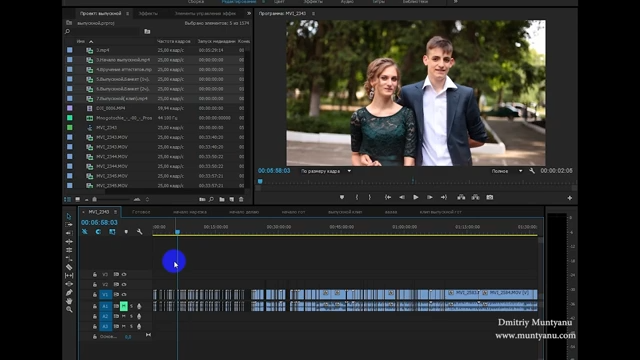Solo audio track A1
This screenshot has width=640, height=360.
click(131, 306)
